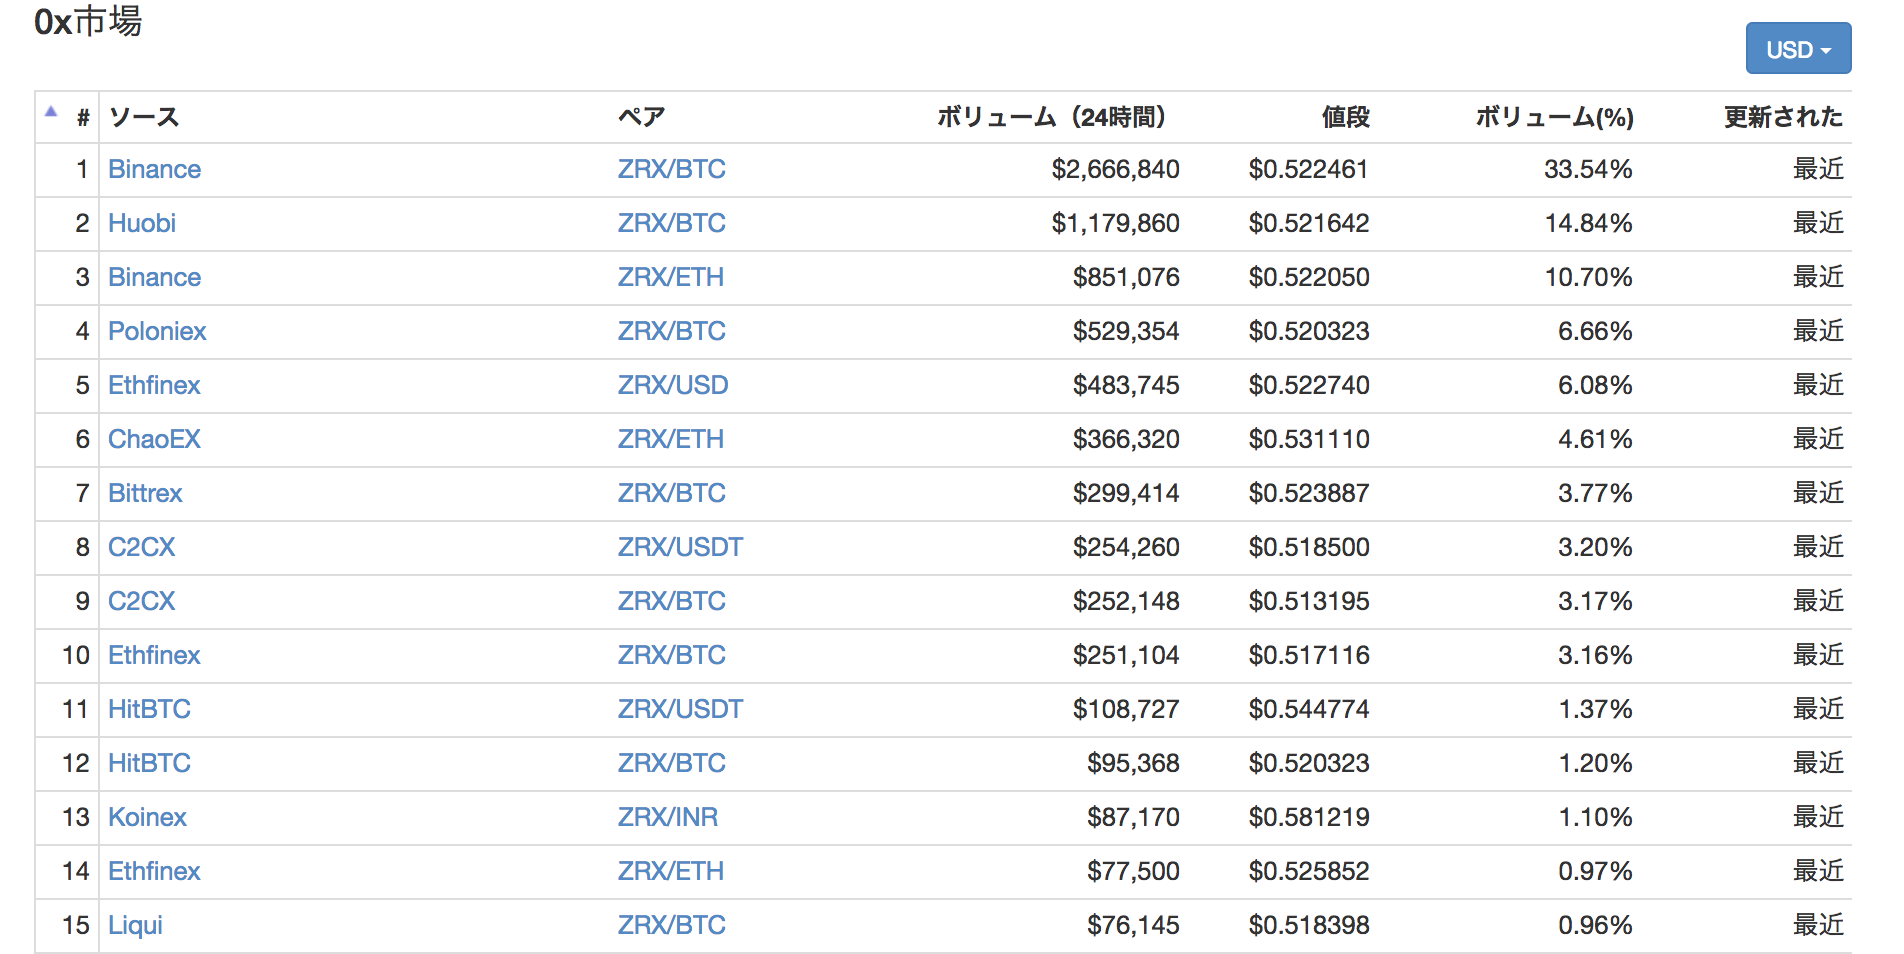Open C2CX link in row 8
Viewport: 1904px width, 954px height.
coord(141,547)
